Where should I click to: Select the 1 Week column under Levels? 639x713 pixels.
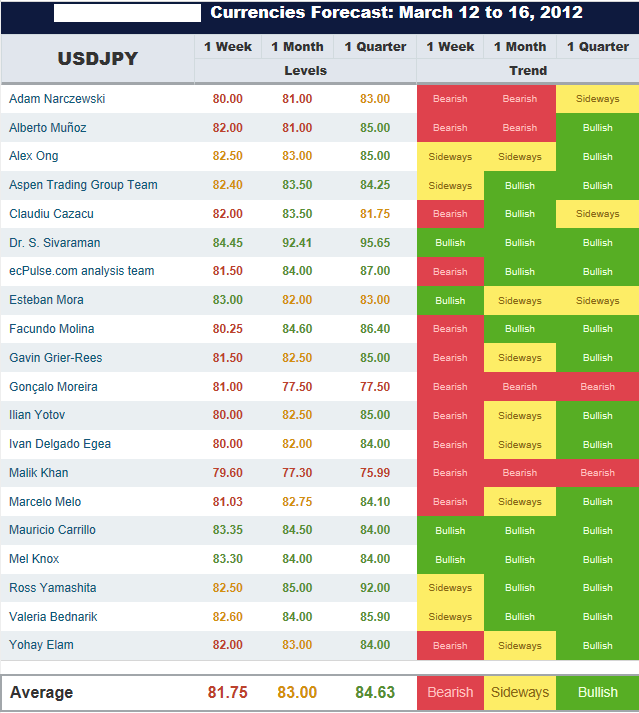point(228,47)
